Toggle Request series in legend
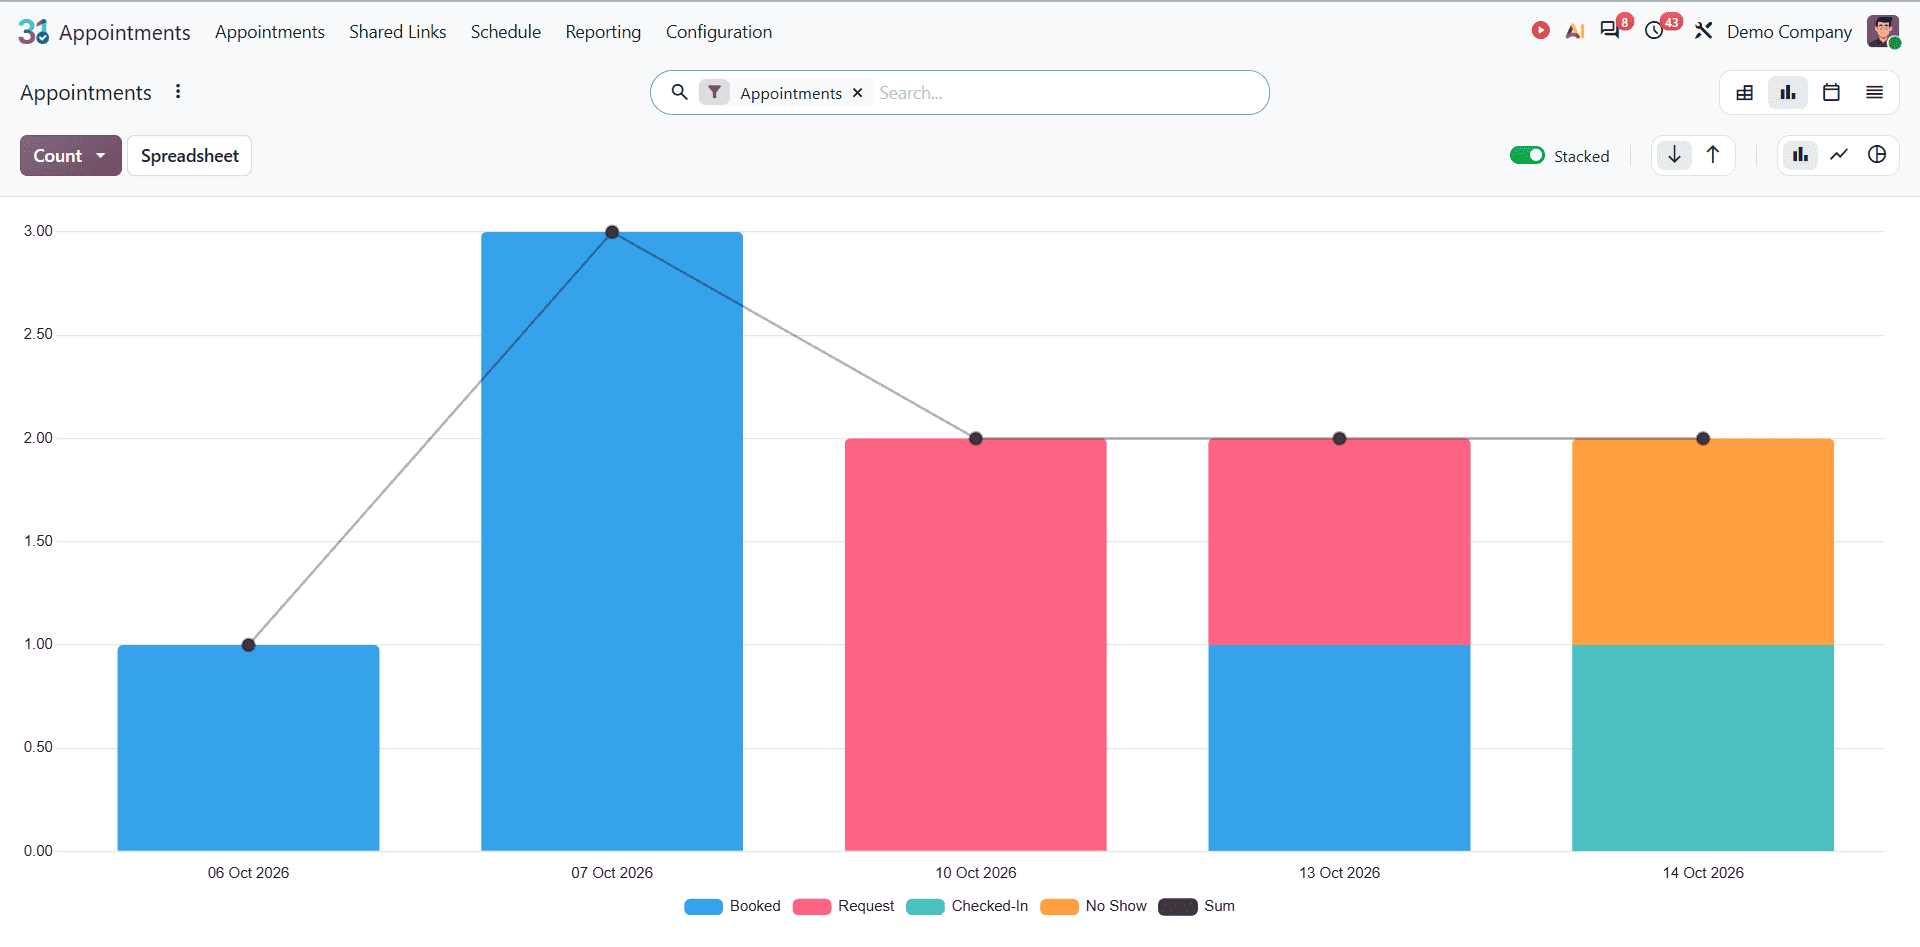 click(x=843, y=906)
